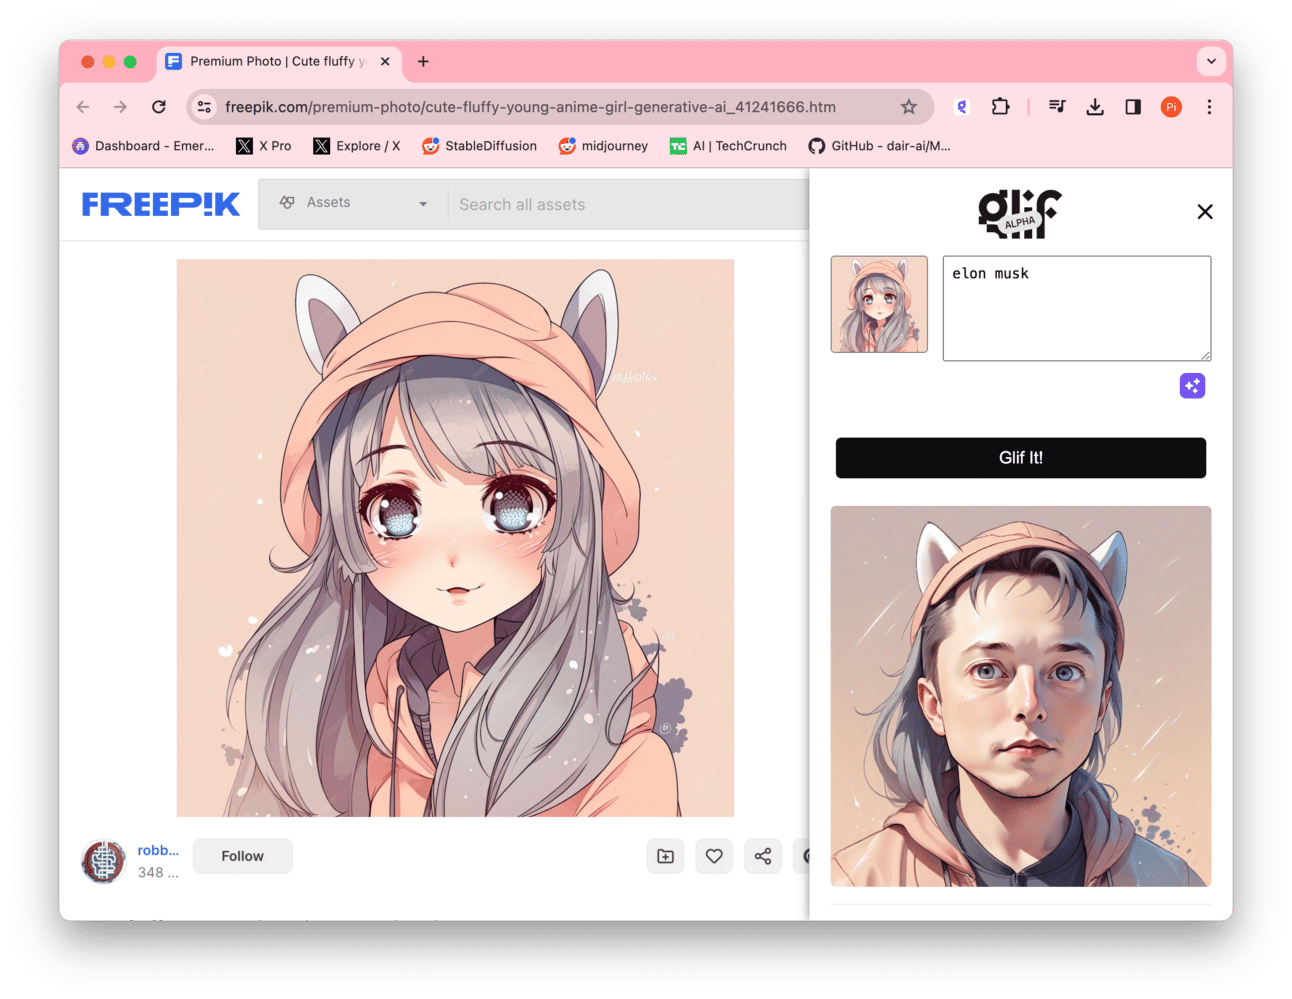The height and width of the screenshot is (999, 1292).
Task: Select the source thumbnail in Glif panel
Action: point(879,304)
